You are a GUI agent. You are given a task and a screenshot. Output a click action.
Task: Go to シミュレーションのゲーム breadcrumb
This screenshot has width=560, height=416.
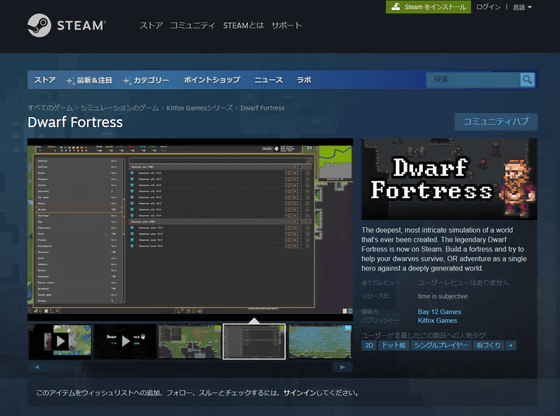click(119, 108)
